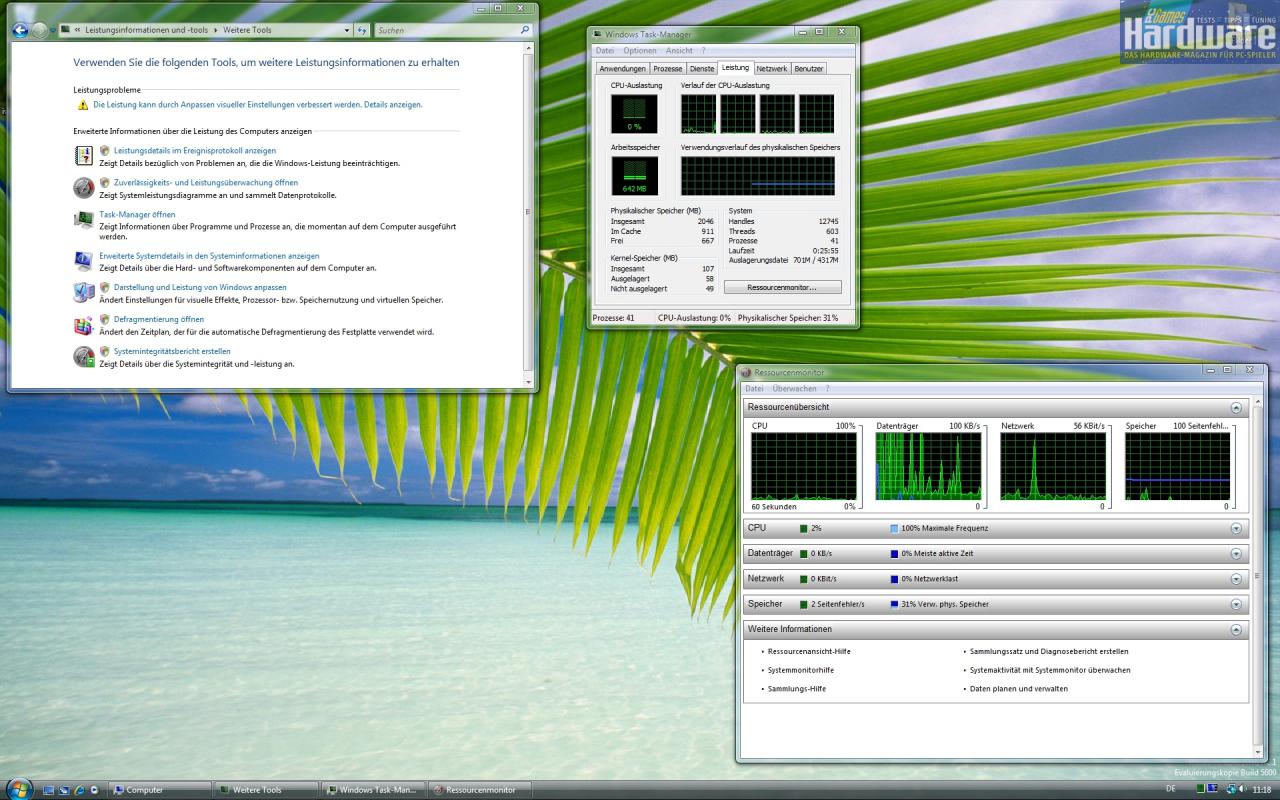The image size is (1280, 800).
Task: Open the Überwachen menu in Ressourcenmonitor
Action: click(x=794, y=389)
